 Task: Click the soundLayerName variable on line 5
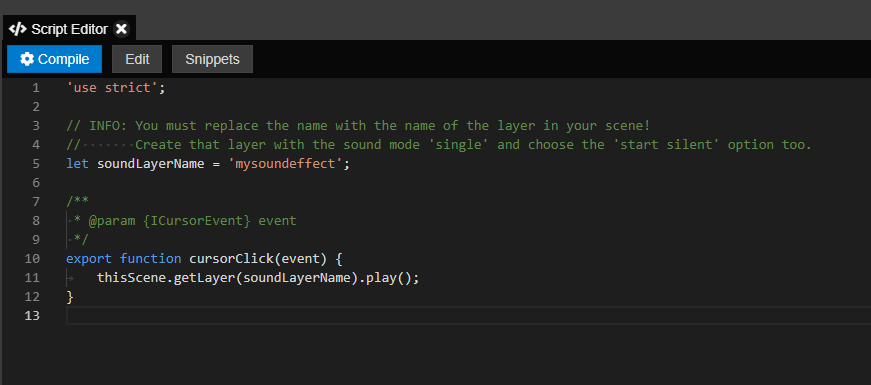(151, 164)
